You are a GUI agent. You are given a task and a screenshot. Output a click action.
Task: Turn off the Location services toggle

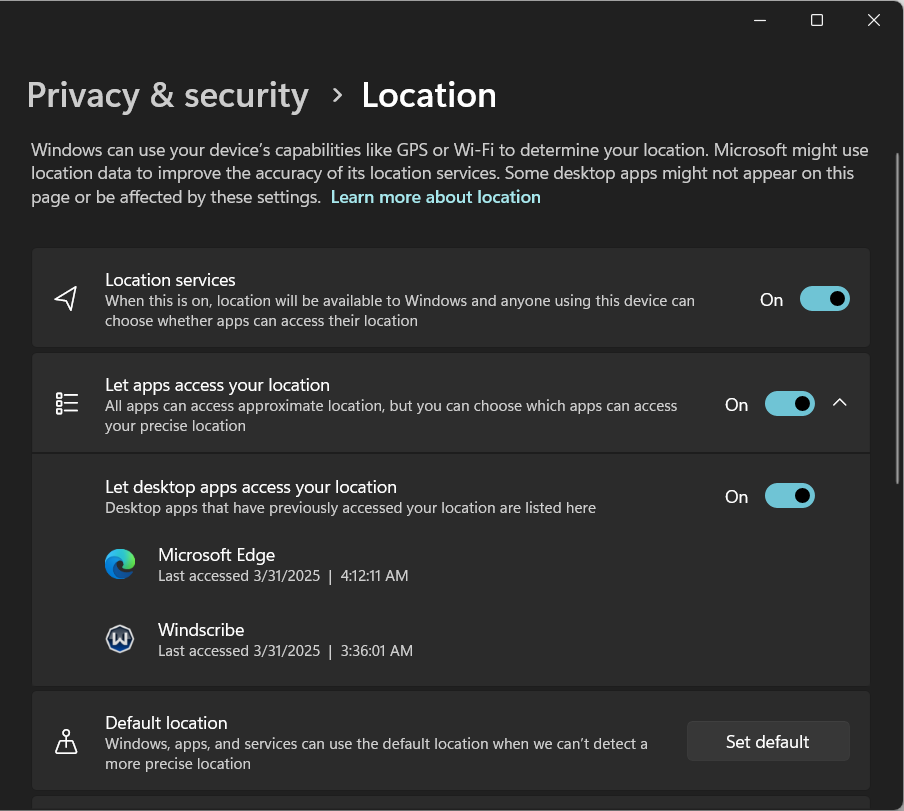tap(824, 299)
